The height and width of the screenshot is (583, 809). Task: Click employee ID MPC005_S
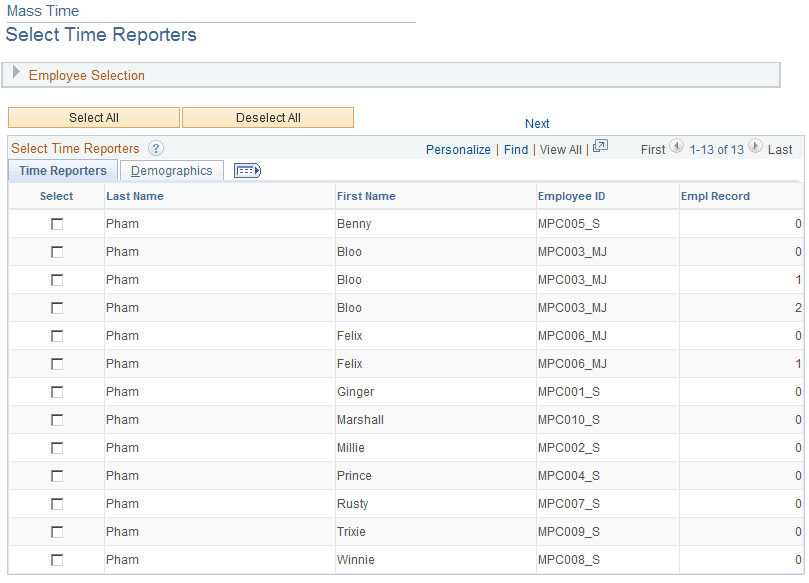click(x=569, y=224)
